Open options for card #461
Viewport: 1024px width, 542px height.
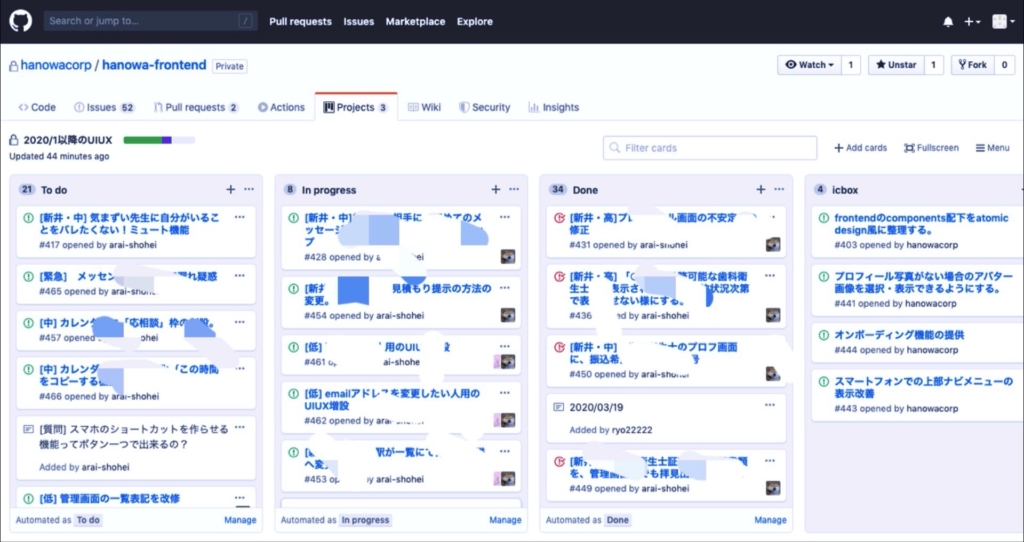505,346
